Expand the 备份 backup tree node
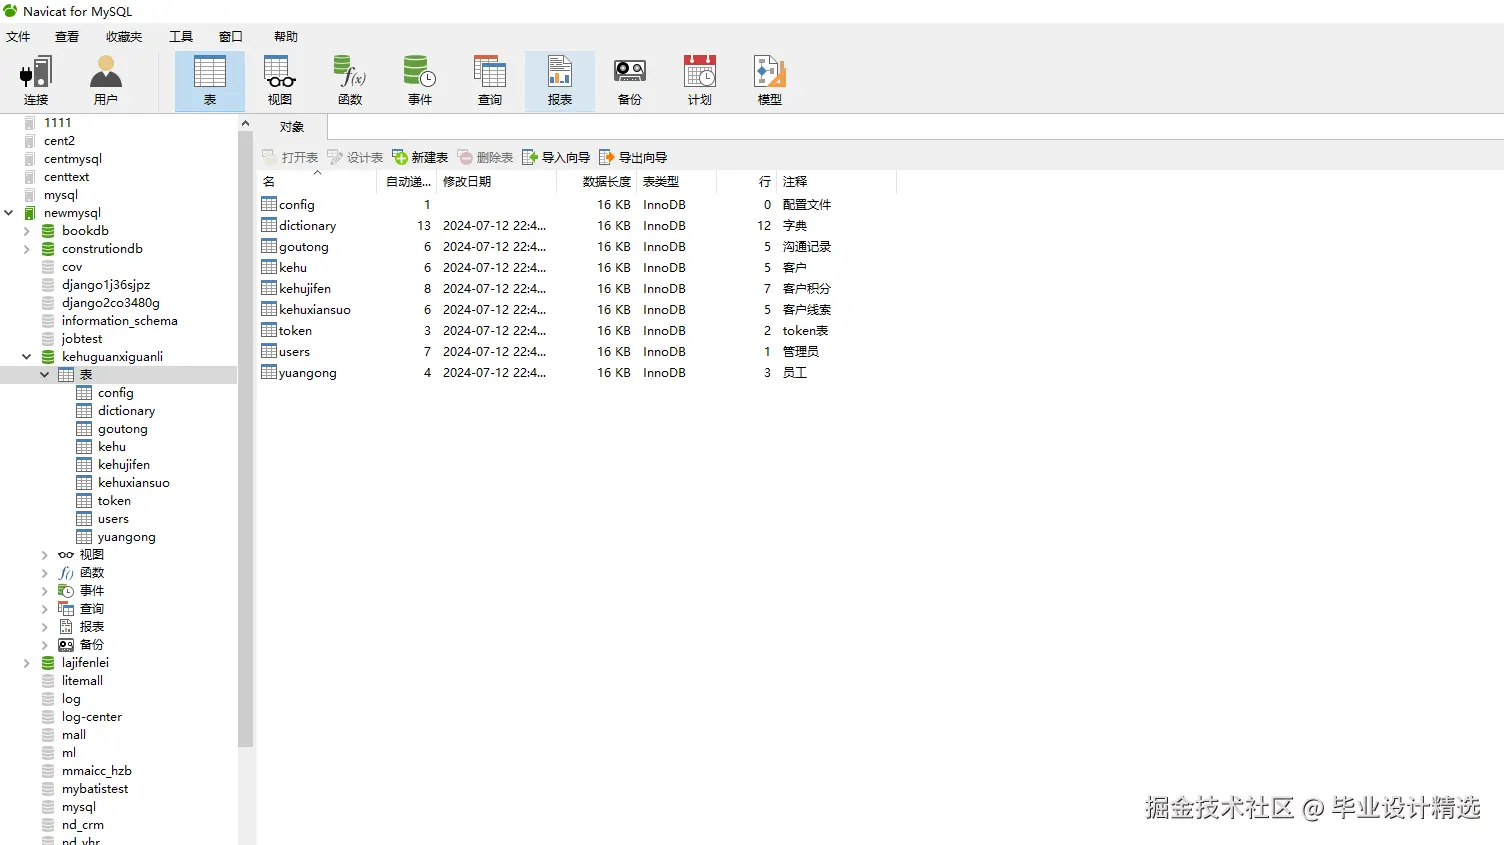Image resolution: width=1504 pixels, height=845 pixels. pos(45,645)
